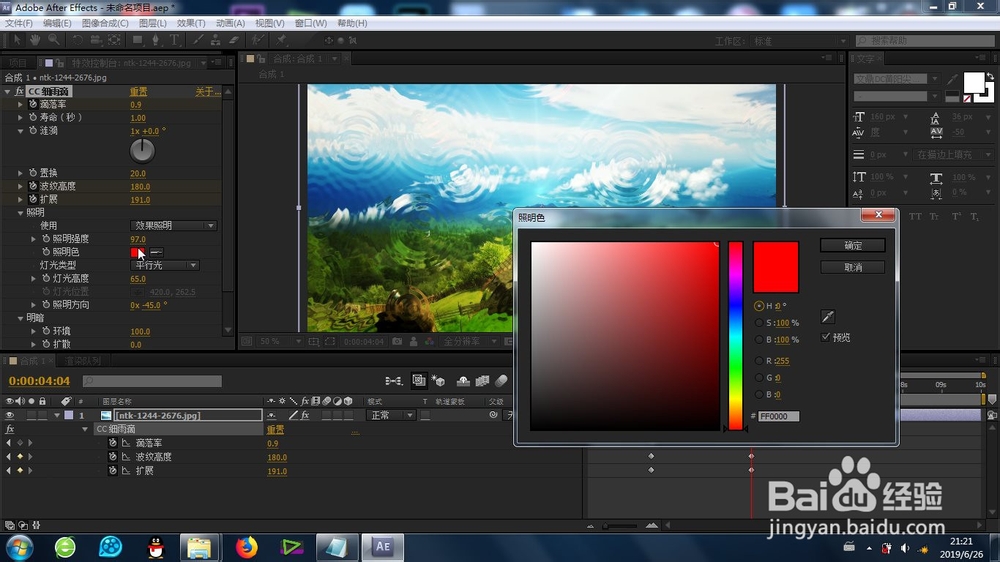Select the Eraser tool
This screenshot has height=562, width=1000.
coord(234,40)
